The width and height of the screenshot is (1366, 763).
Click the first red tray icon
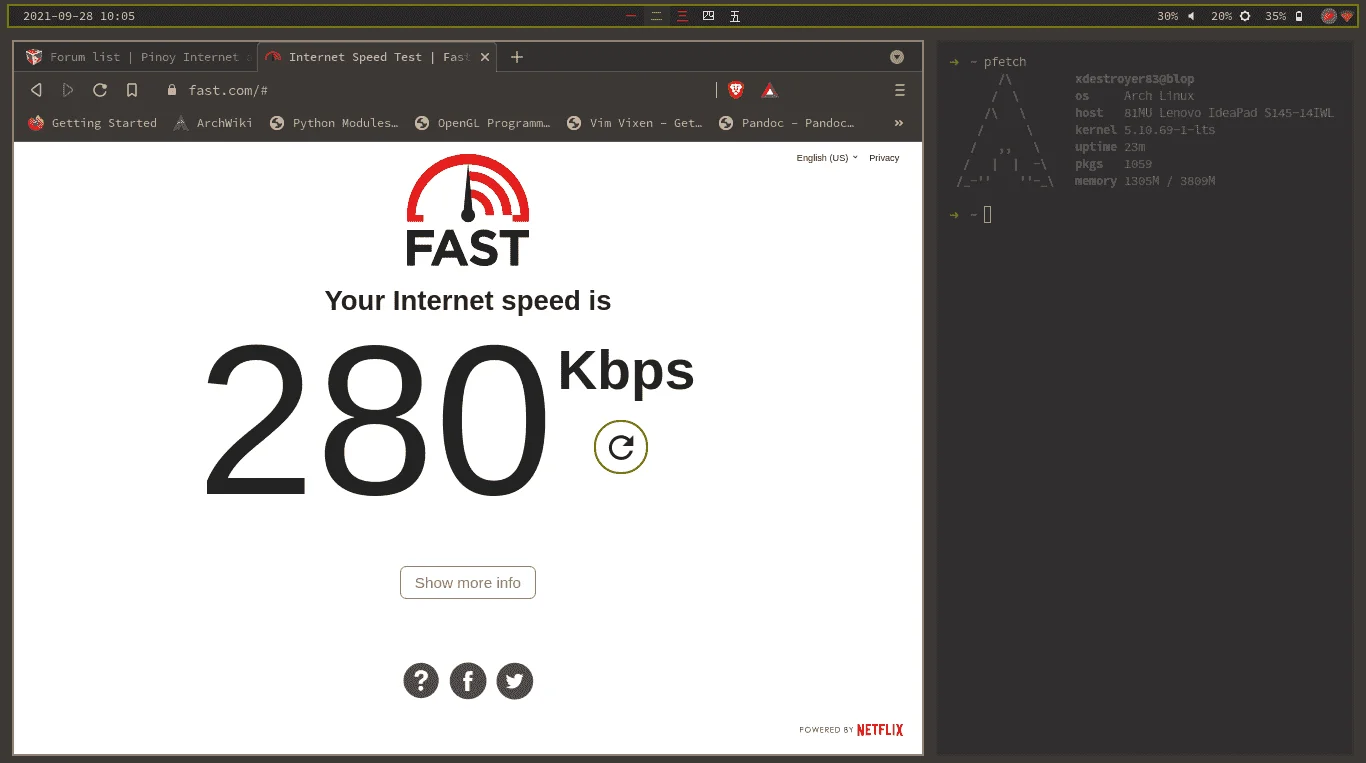tap(1328, 16)
